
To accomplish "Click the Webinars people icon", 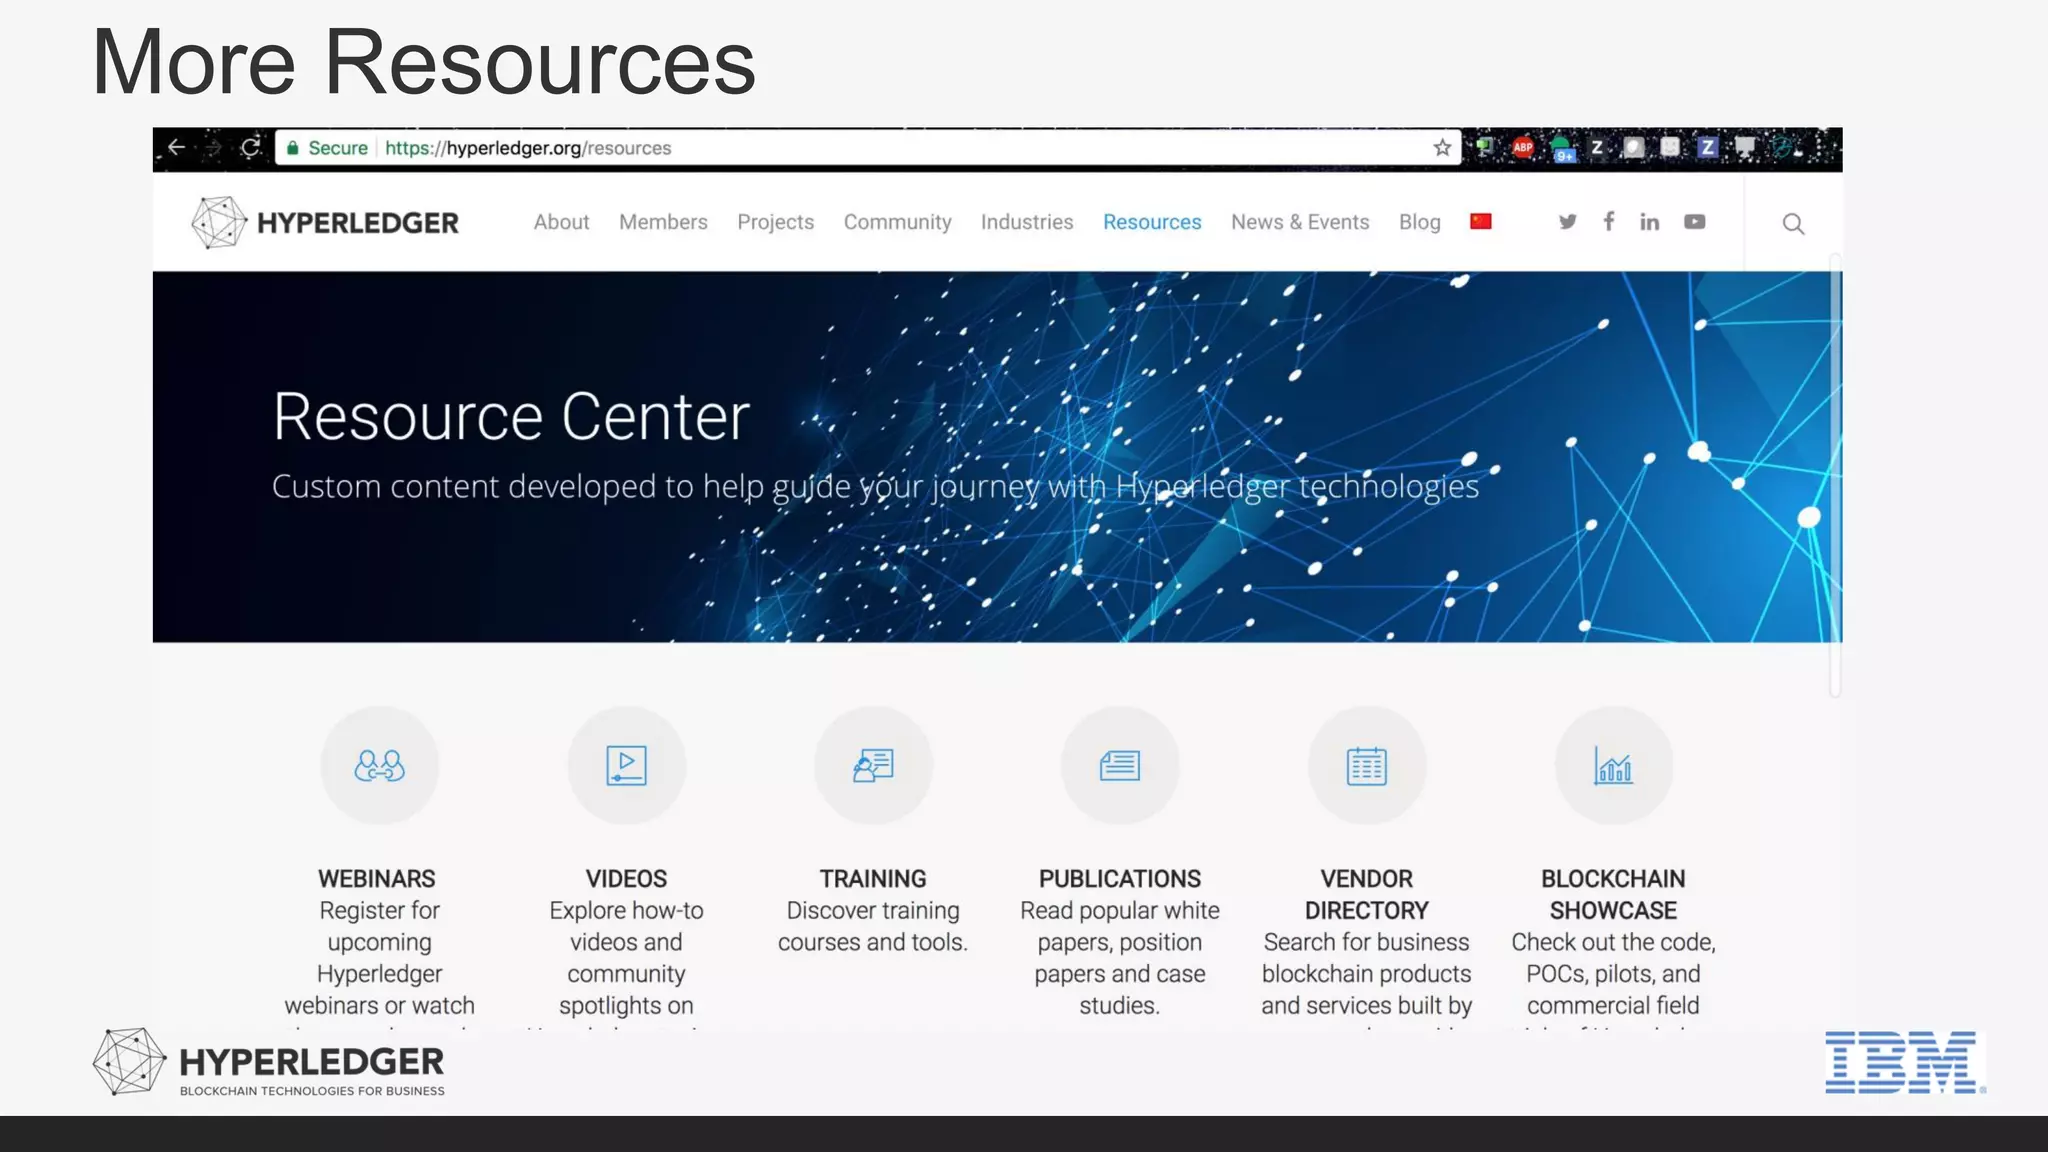I will [379, 766].
